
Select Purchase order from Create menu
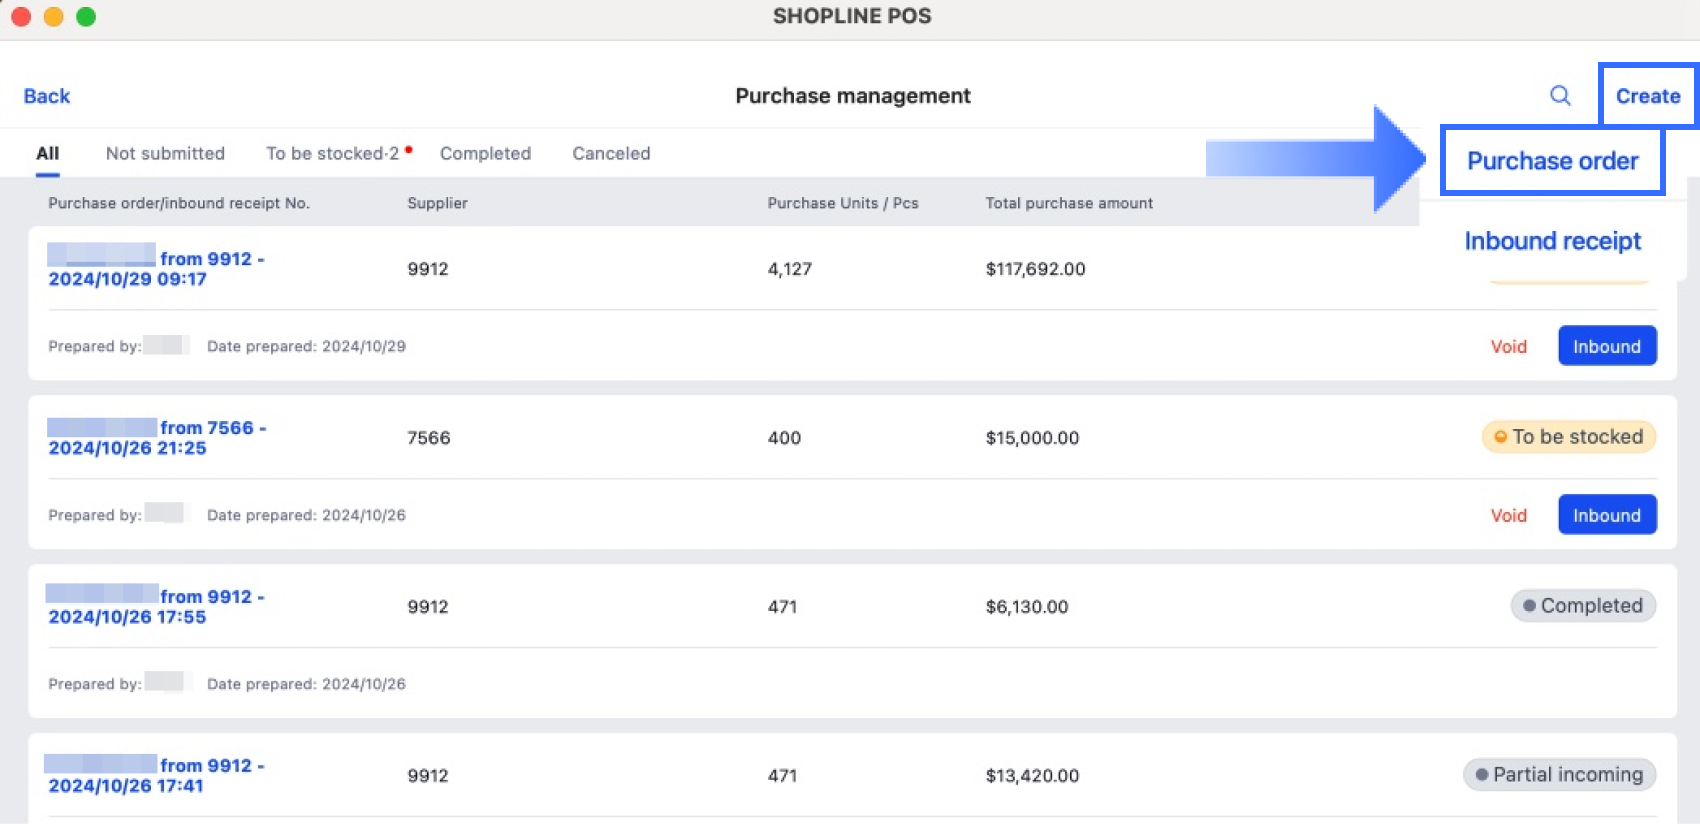[x=1551, y=161]
